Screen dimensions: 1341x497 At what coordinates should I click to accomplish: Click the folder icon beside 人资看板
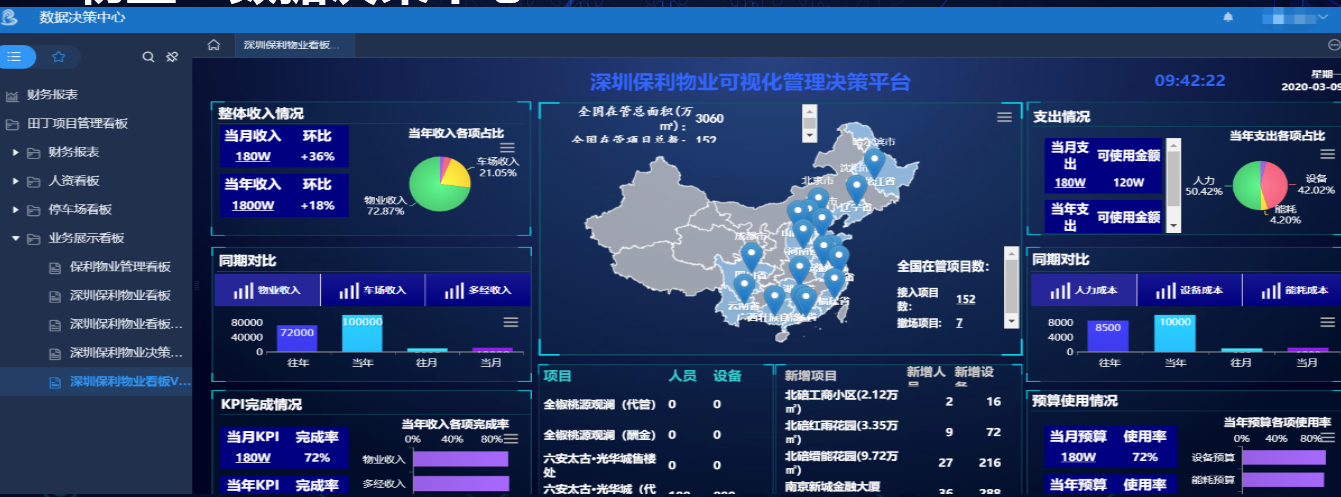[x=34, y=181]
